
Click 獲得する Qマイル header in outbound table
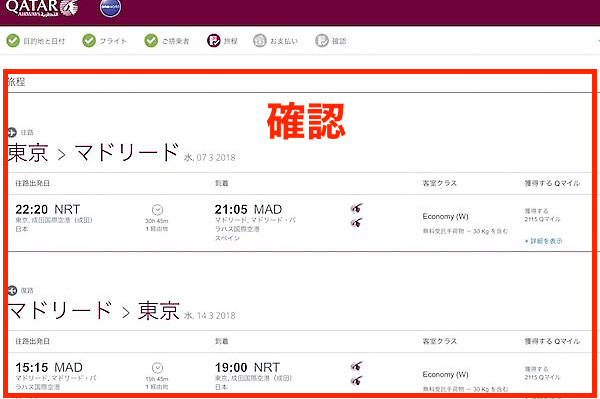tap(552, 183)
